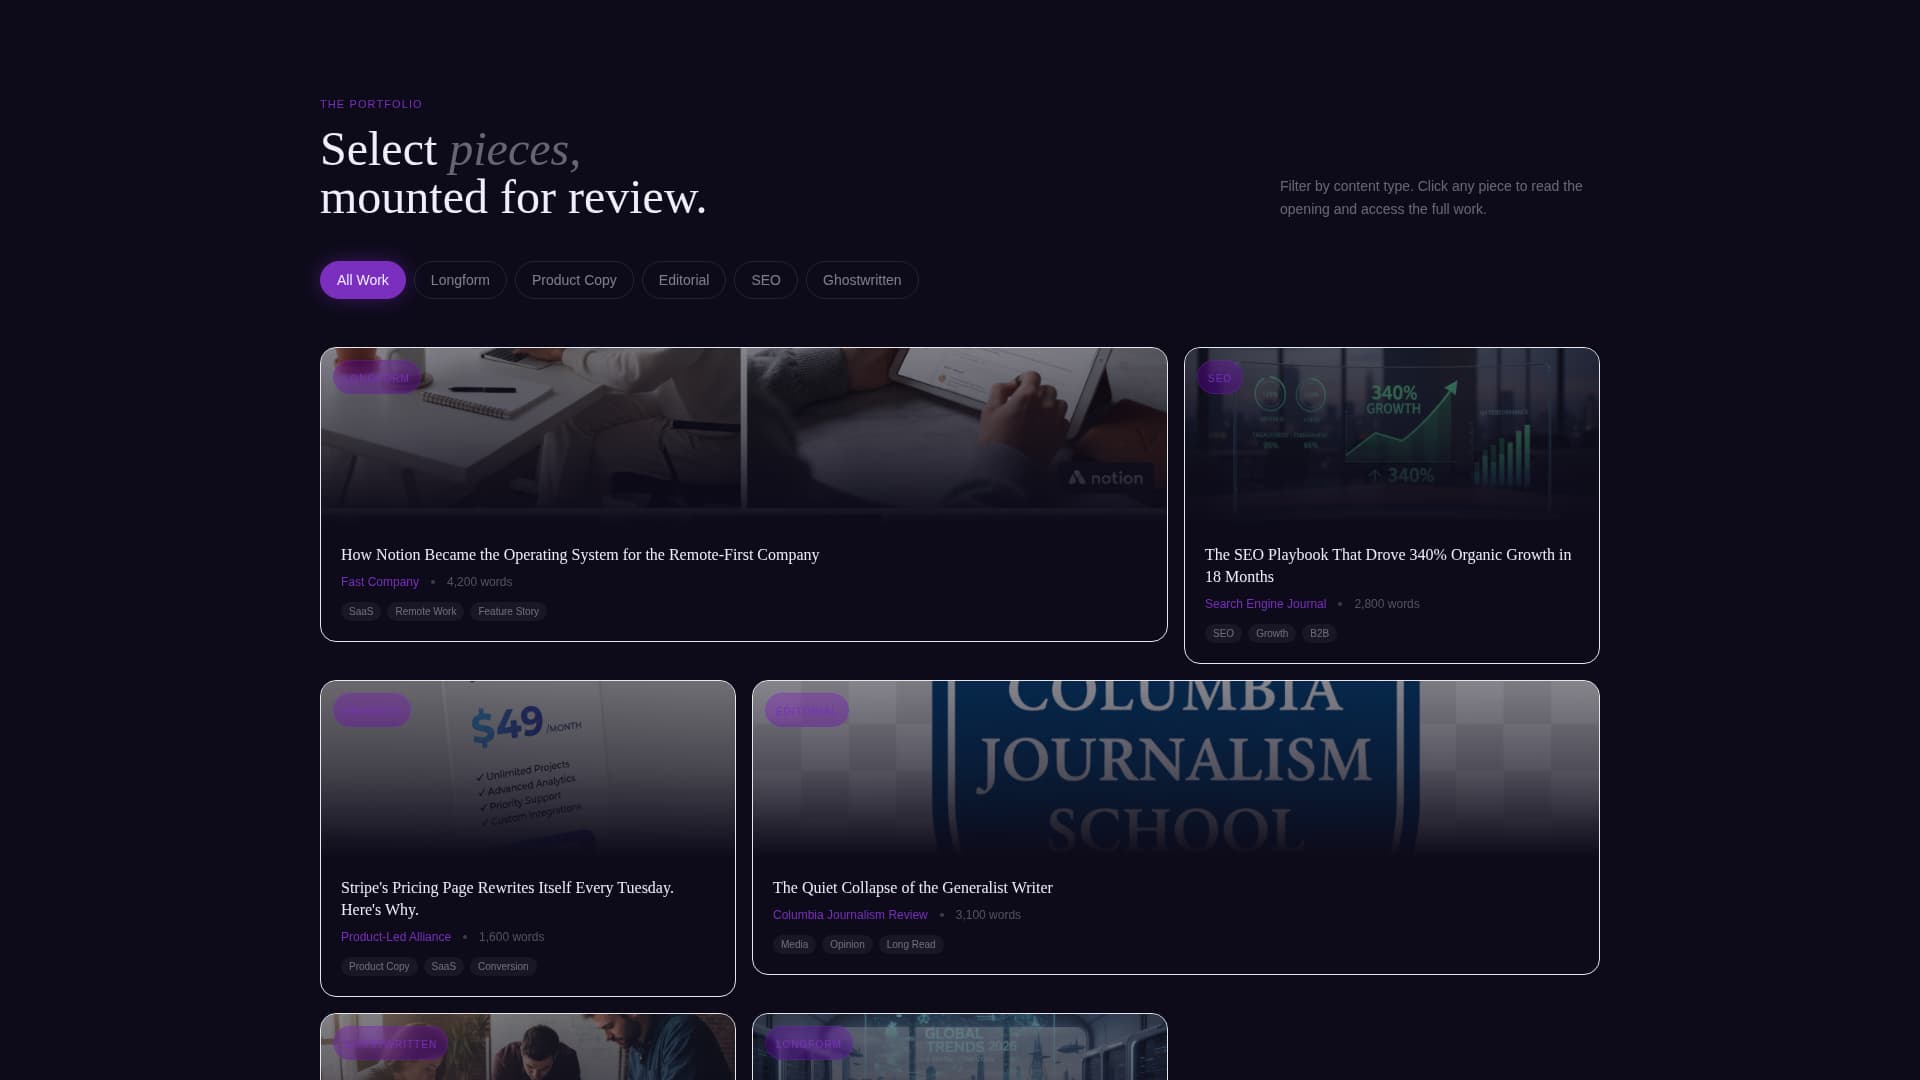This screenshot has height=1080, width=1920.
Task: Click title Stripe's Pricing Page Rewrites Itself
Action: coord(508,899)
